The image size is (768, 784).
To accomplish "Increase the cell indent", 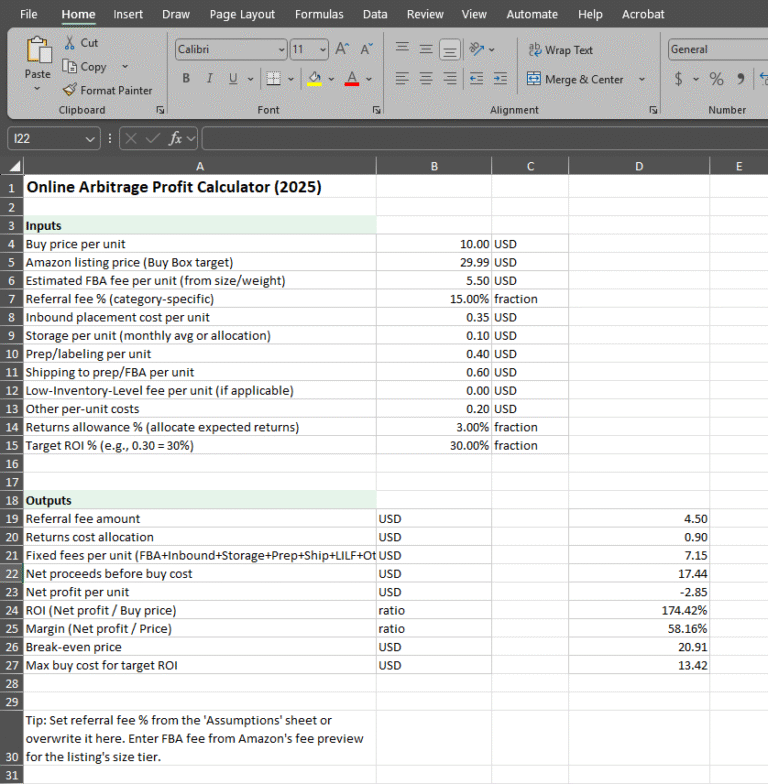I will click(x=500, y=78).
